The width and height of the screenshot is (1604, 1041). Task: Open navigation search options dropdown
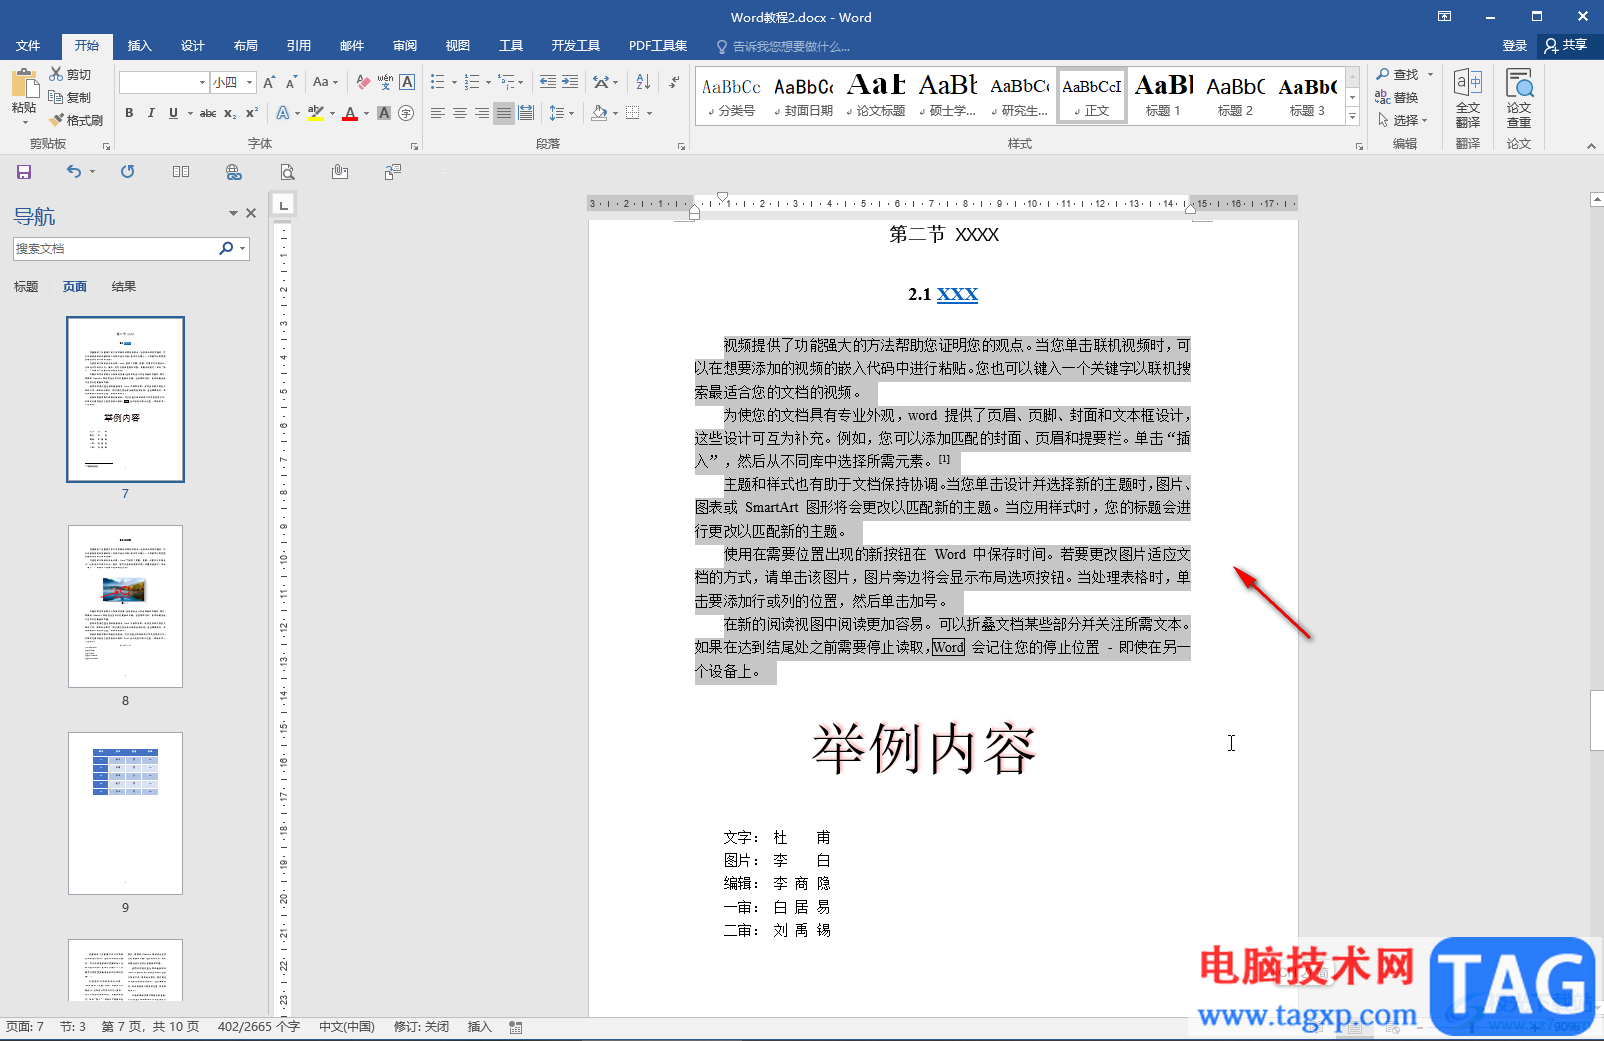click(242, 248)
